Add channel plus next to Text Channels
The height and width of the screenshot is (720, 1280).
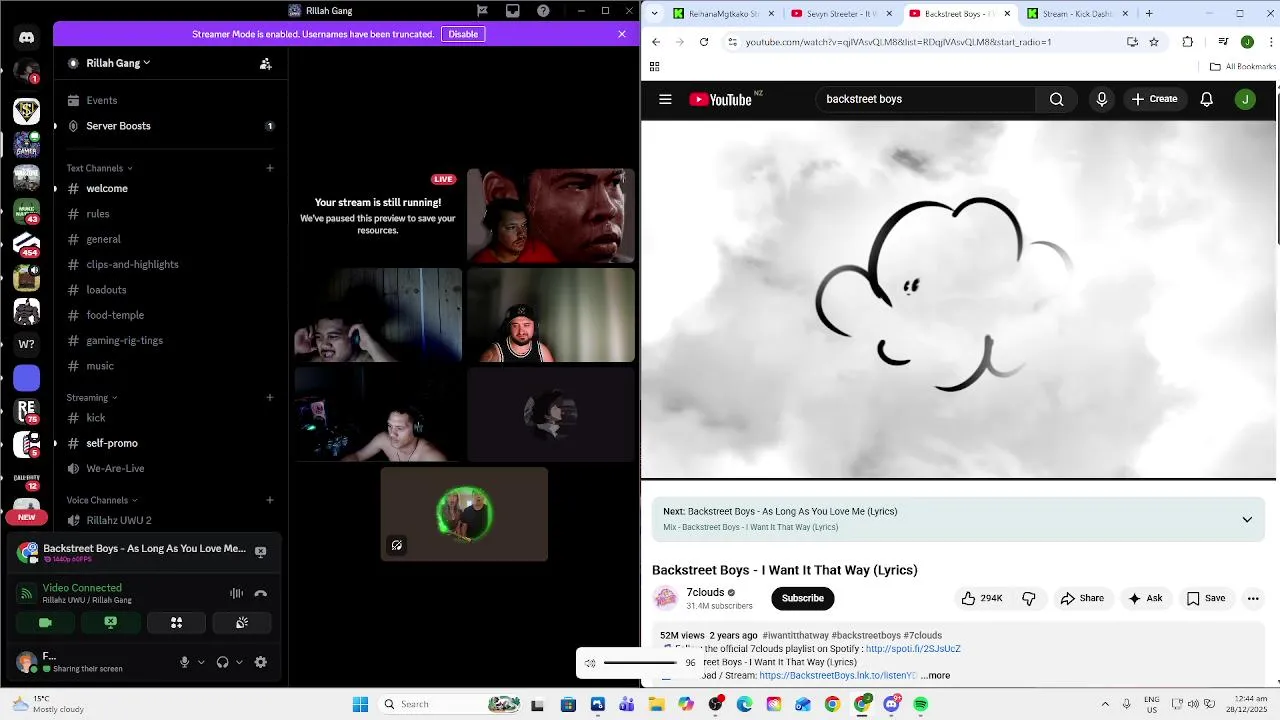[x=270, y=168]
